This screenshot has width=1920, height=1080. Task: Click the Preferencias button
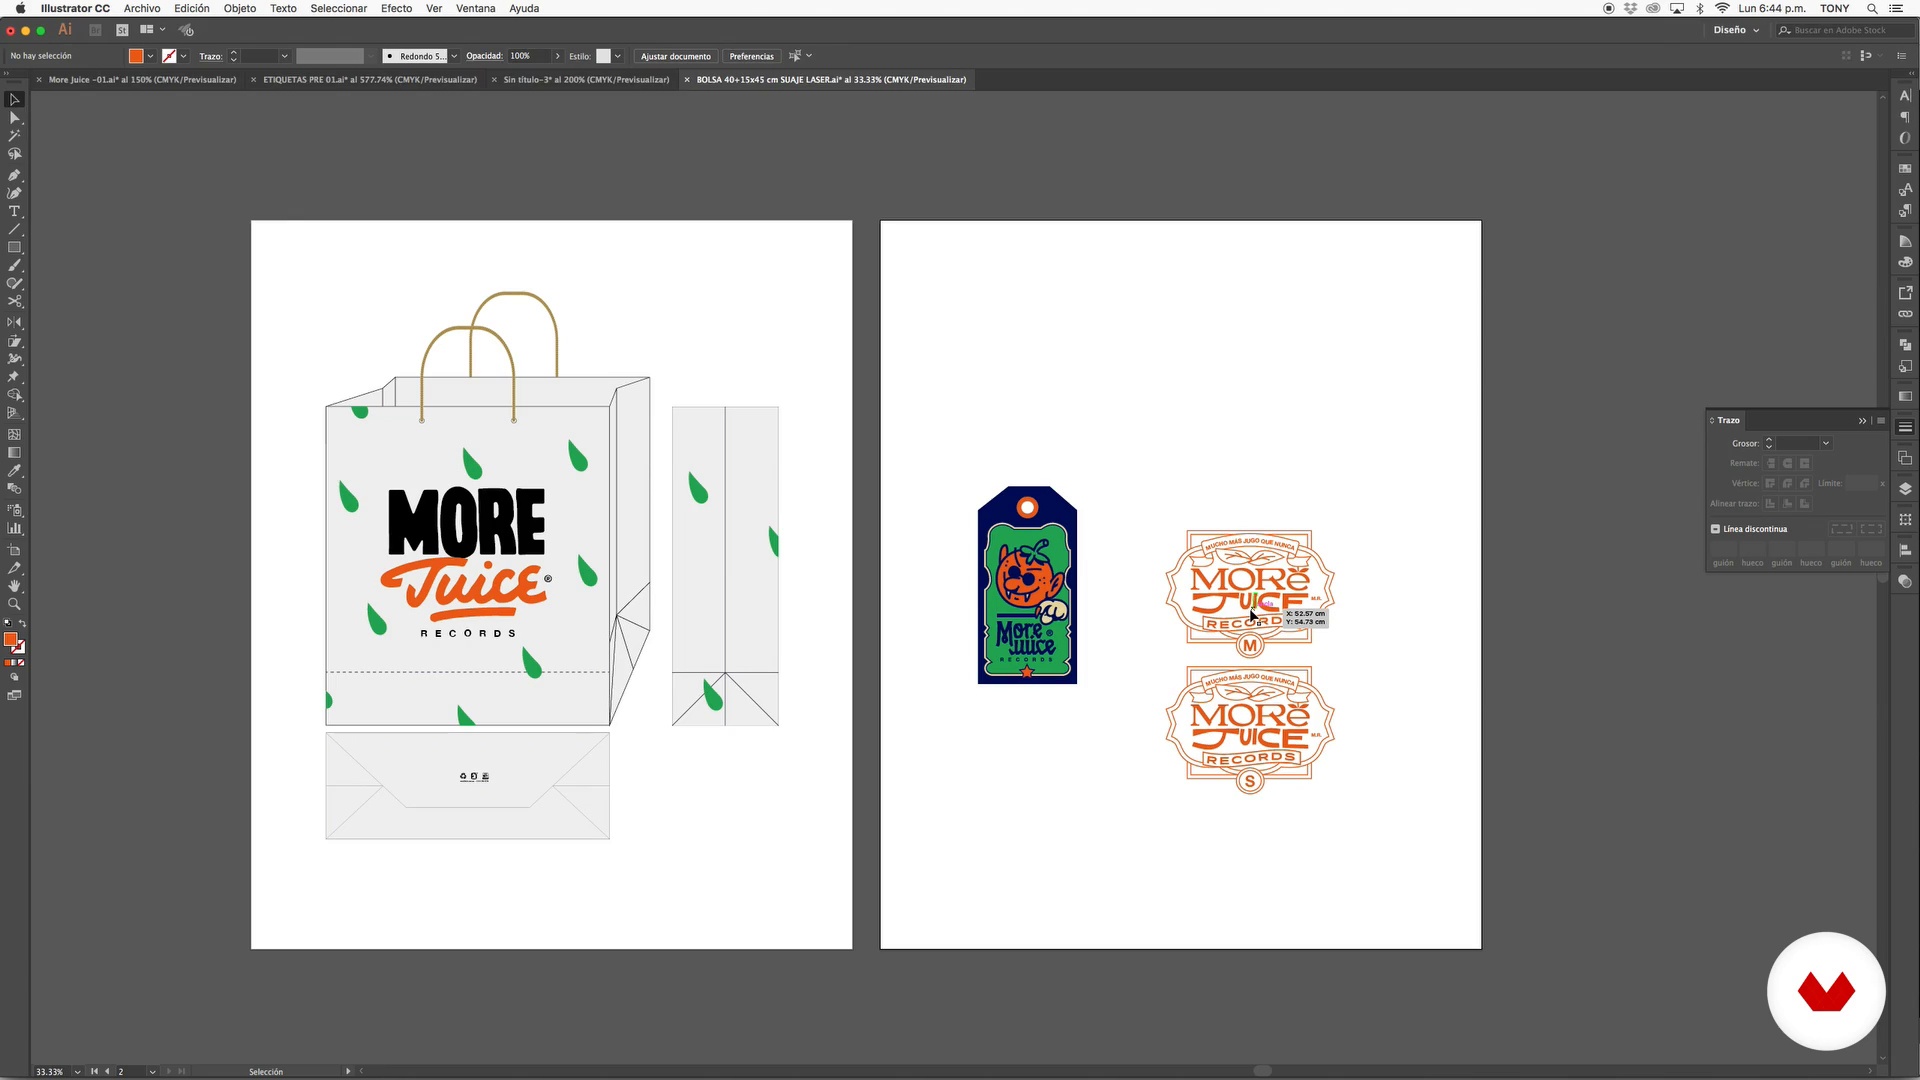pyautogui.click(x=751, y=56)
